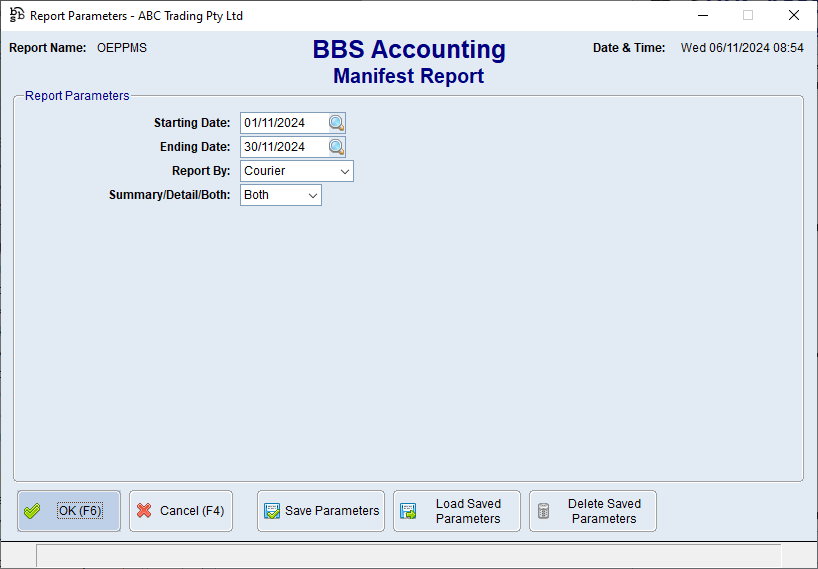Click the Delete Saved Parameters button
The image size is (818, 569).
(593, 511)
